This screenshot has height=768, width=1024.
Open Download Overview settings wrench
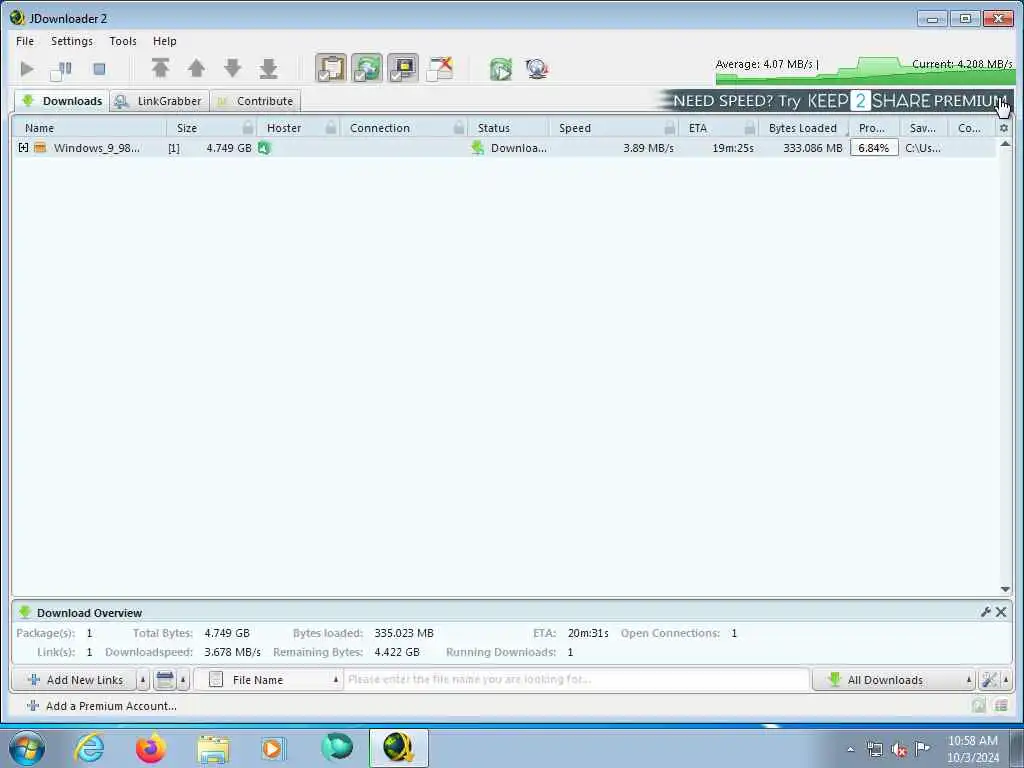(986, 612)
